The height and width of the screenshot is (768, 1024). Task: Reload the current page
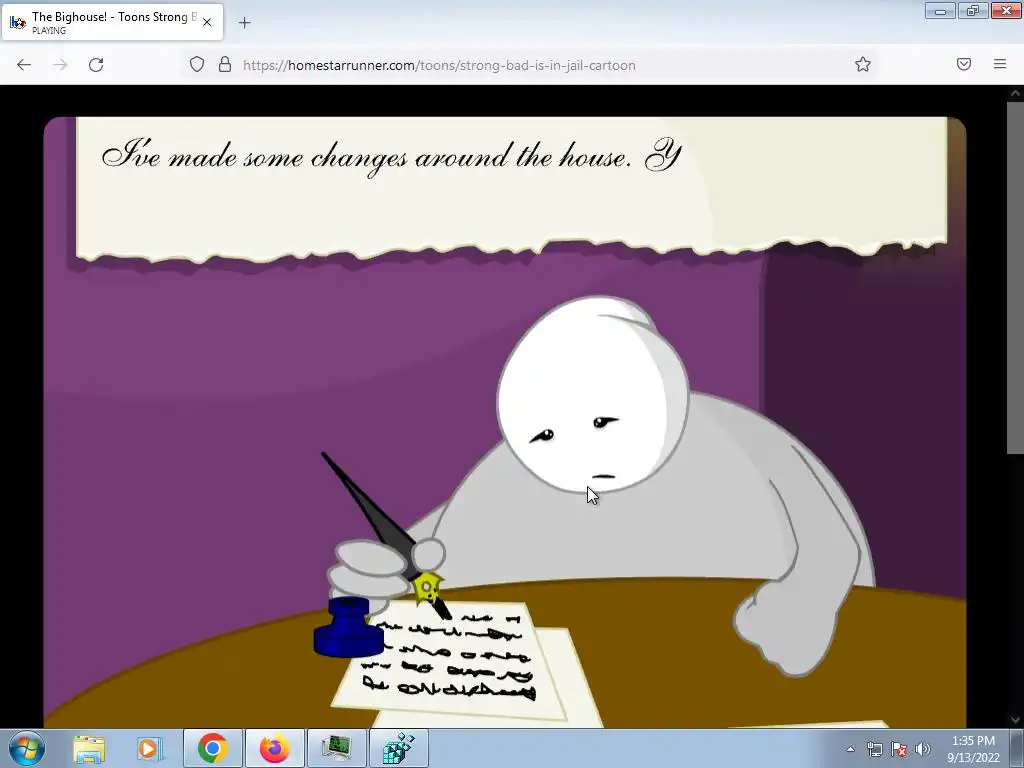pyautogui.click(x=96, y=65)
